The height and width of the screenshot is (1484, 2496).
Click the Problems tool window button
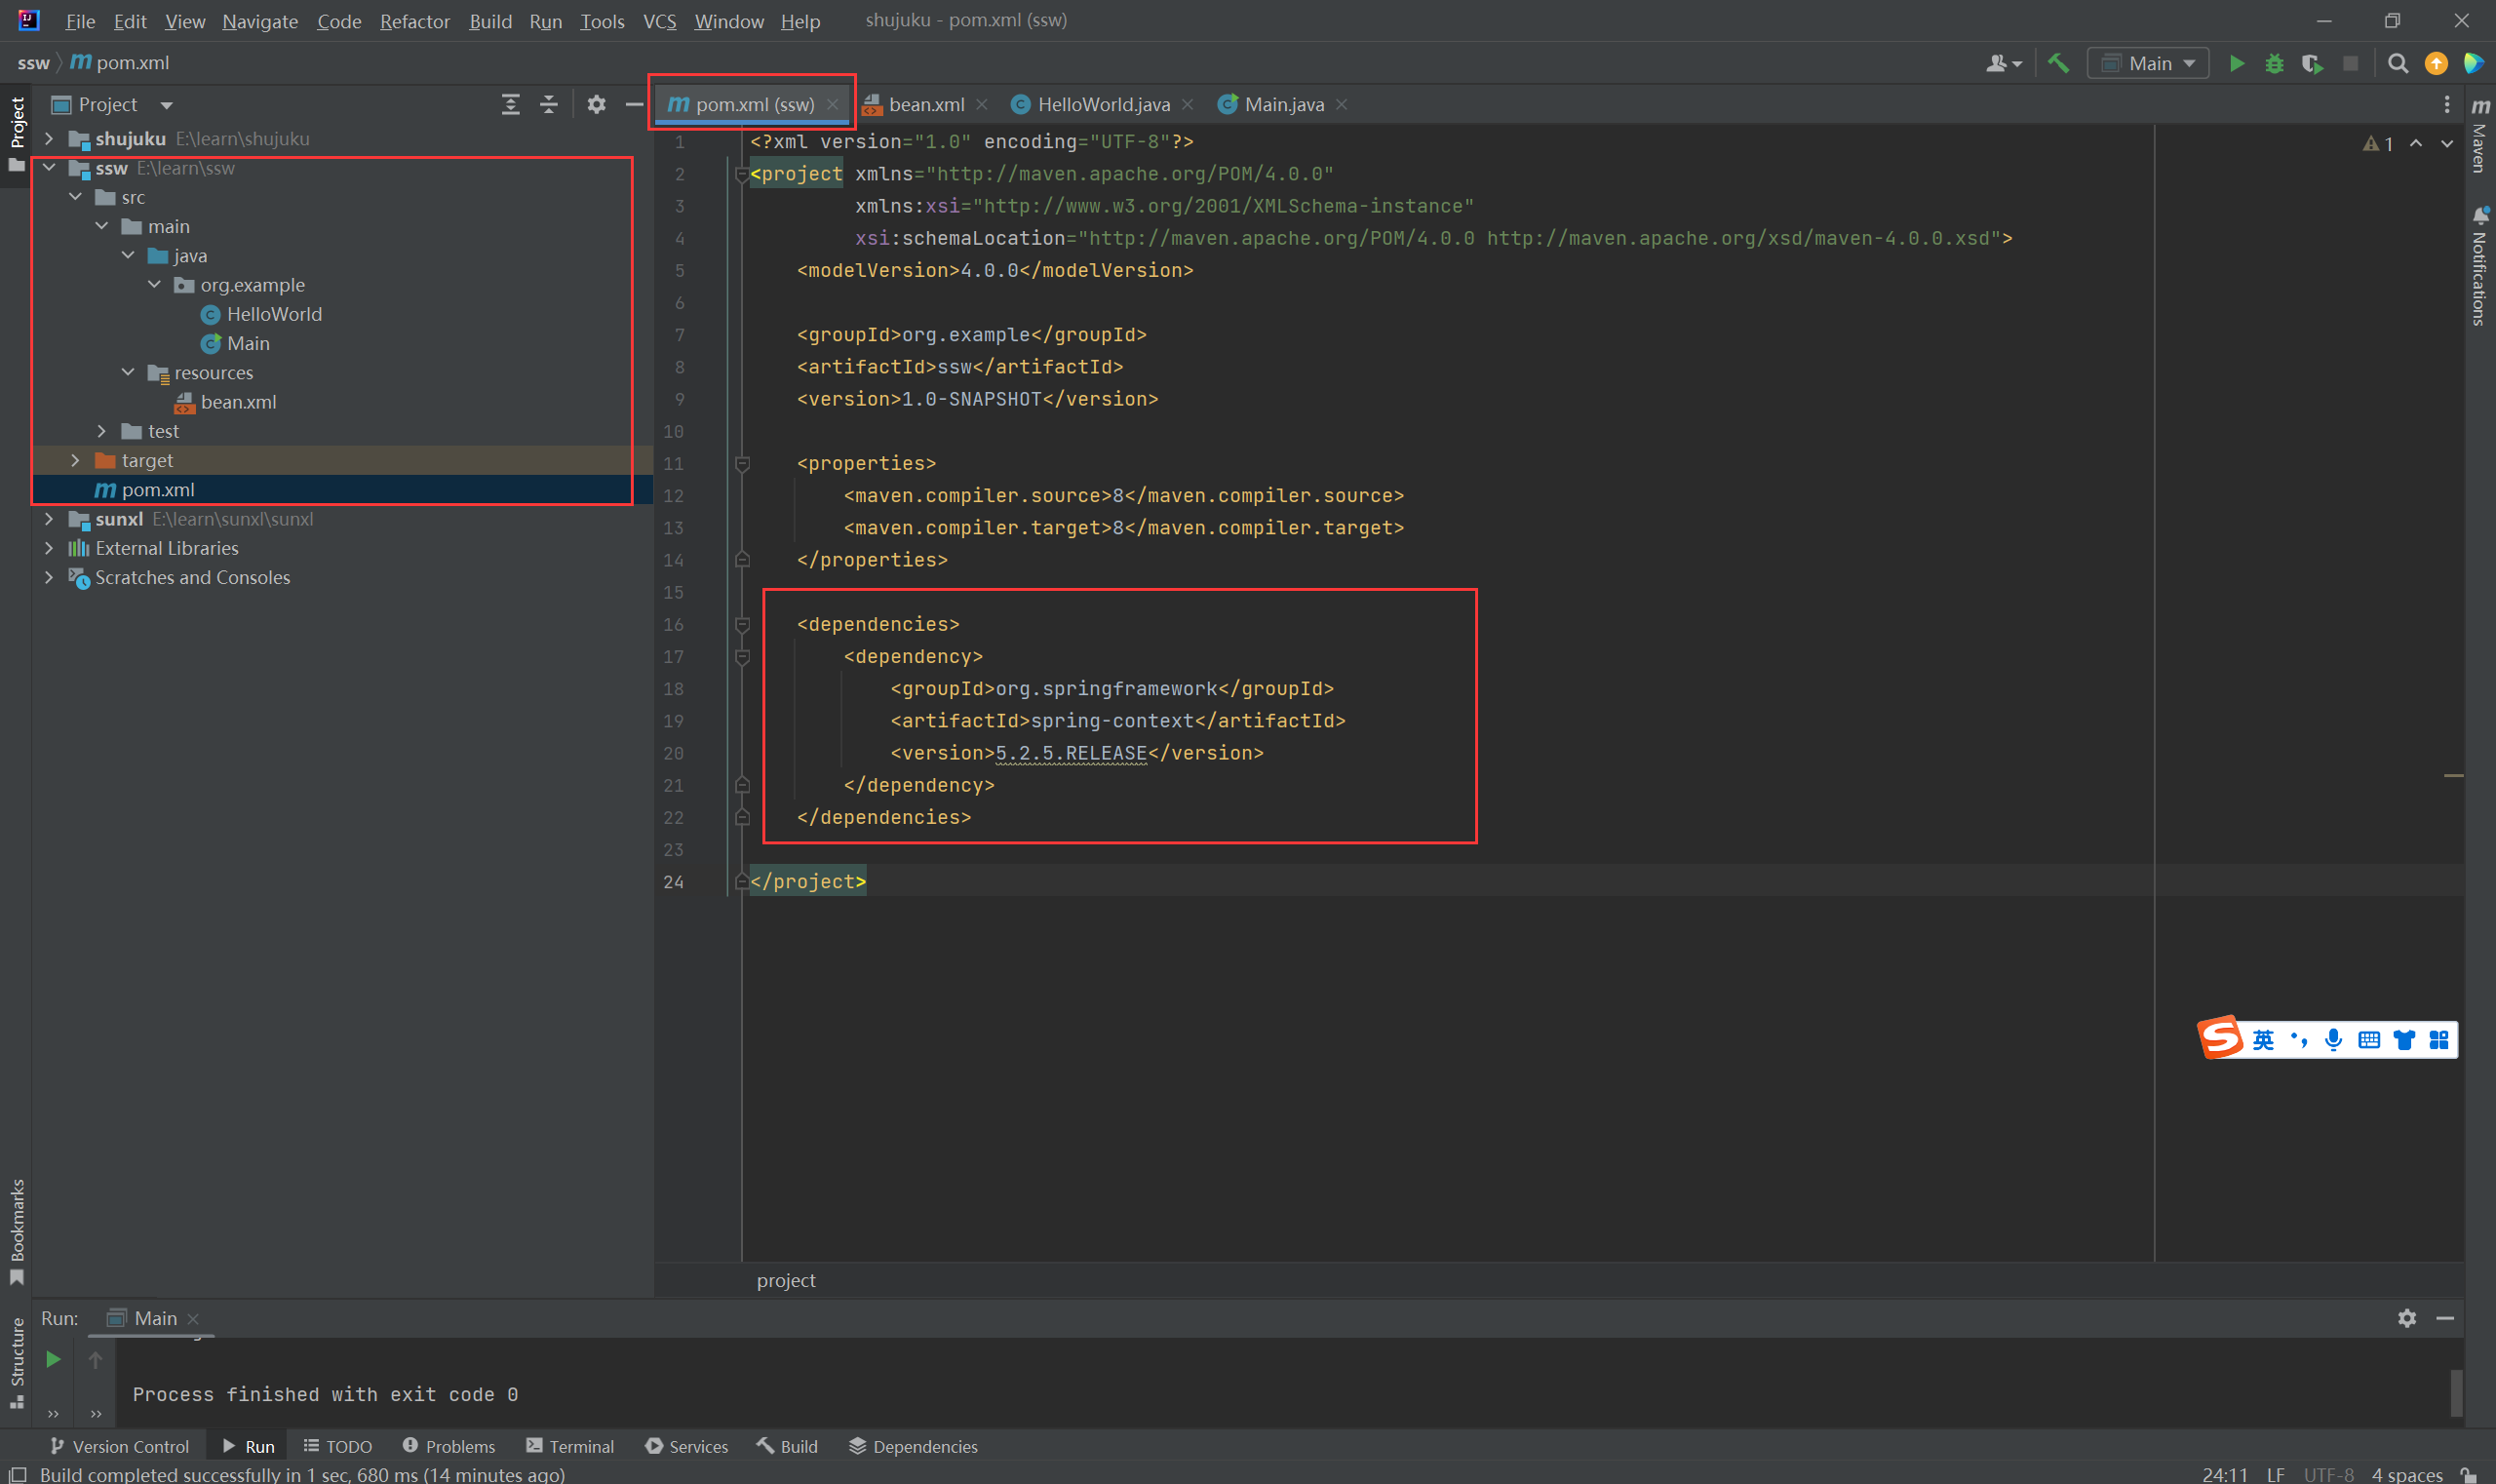449,1446
